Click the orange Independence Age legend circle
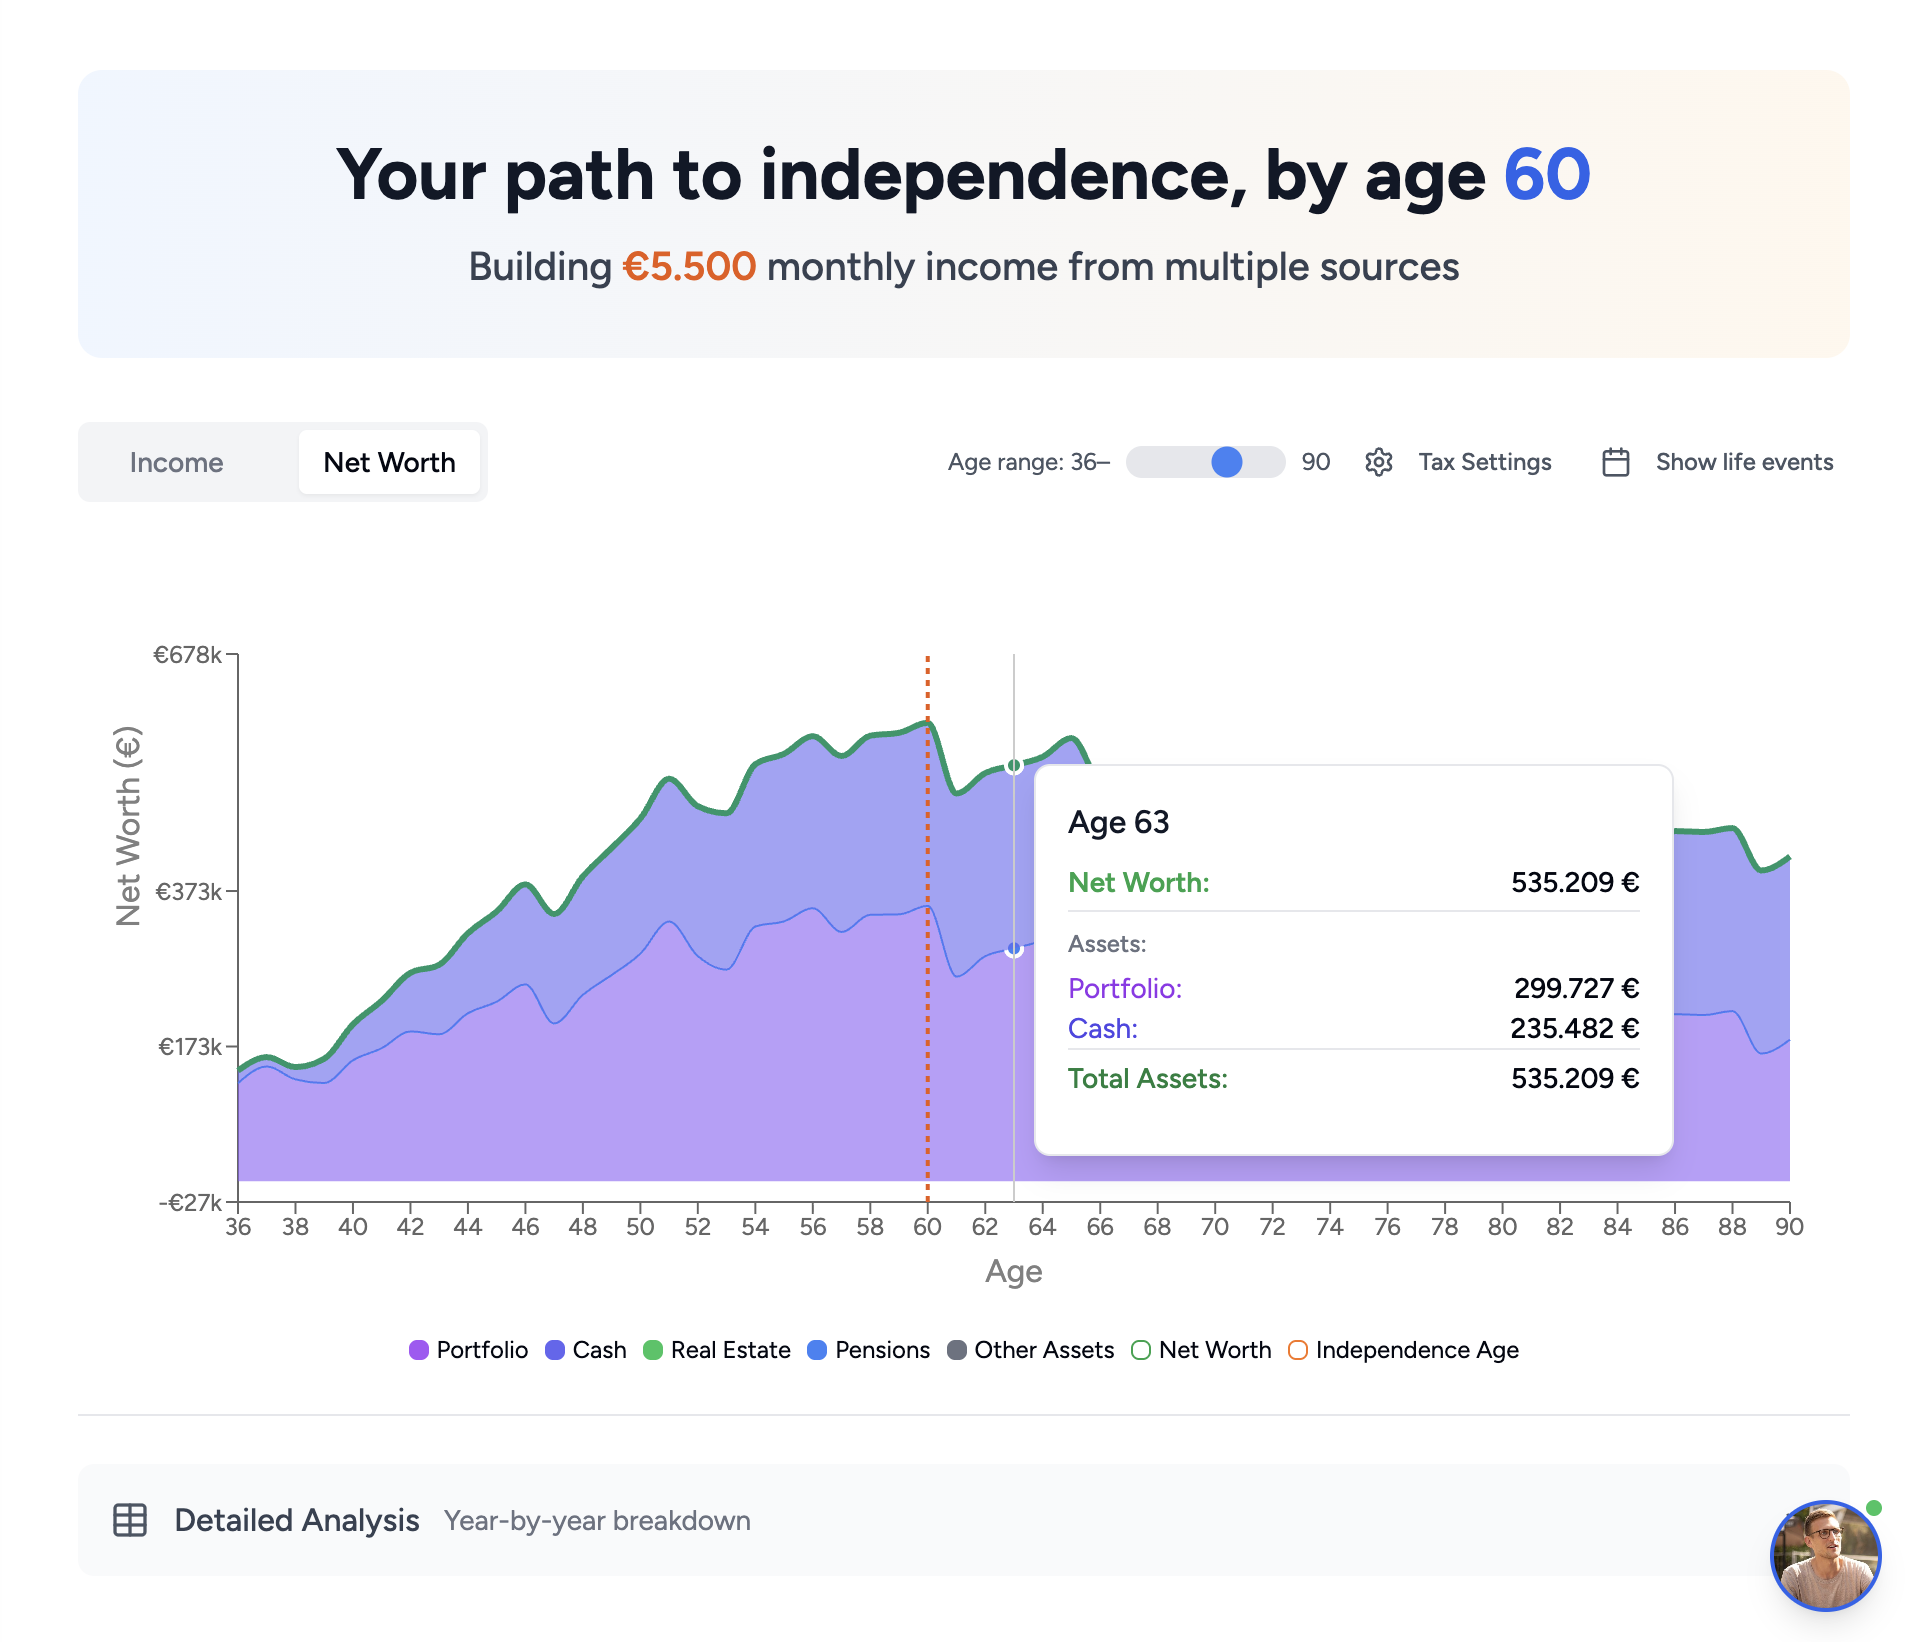 coord(1298,1350)
